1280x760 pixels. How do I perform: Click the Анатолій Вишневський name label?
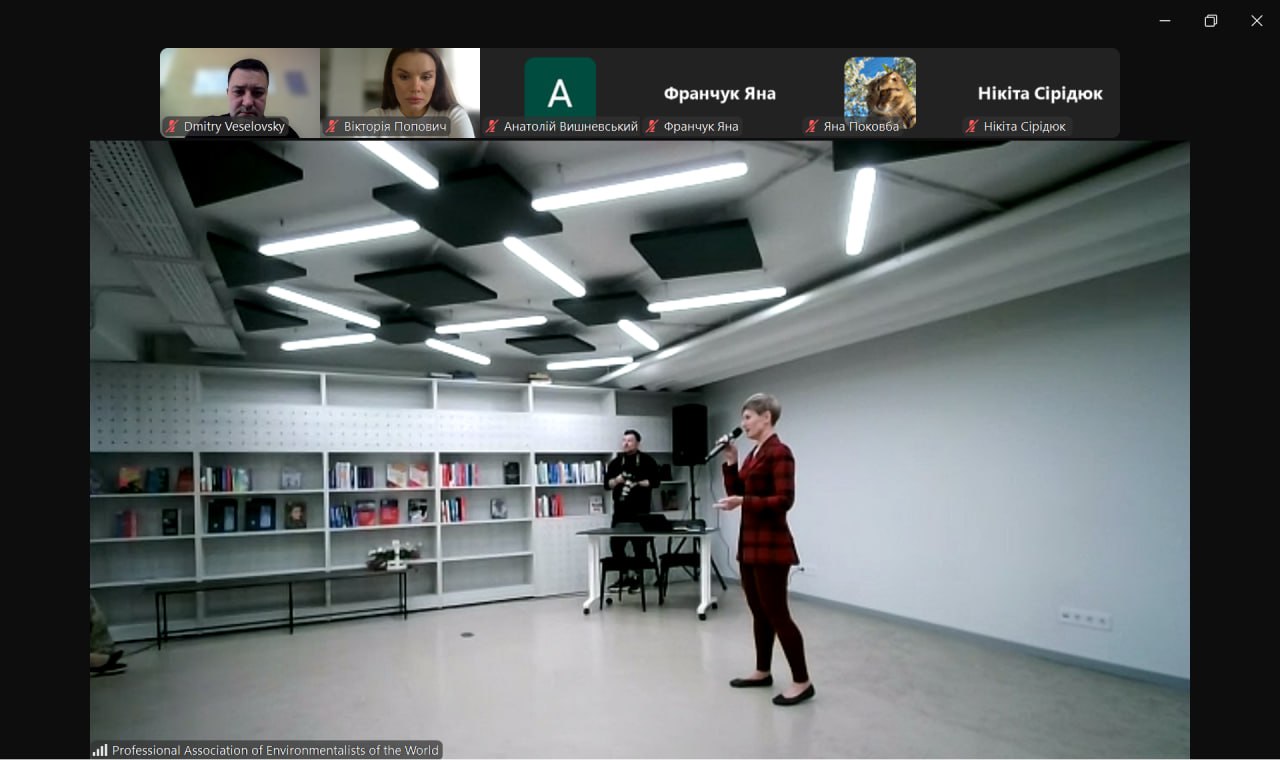571,126
